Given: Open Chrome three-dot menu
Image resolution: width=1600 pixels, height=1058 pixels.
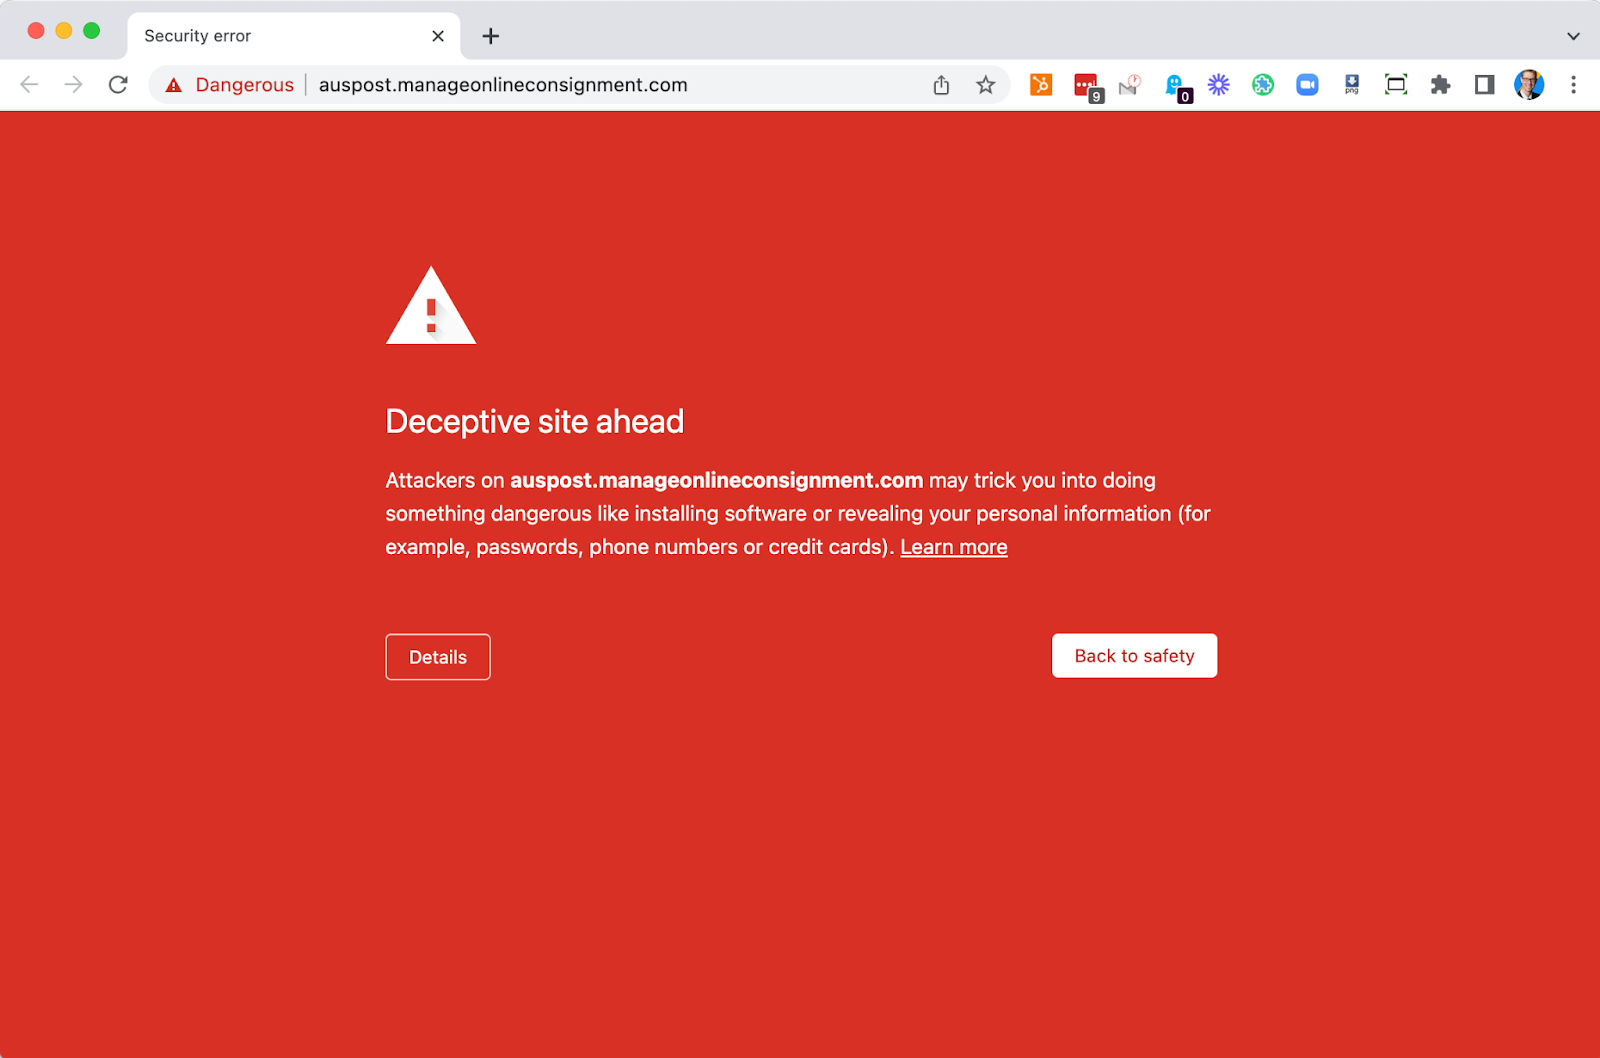Looking at the screenshot, I should (1573, 85).
